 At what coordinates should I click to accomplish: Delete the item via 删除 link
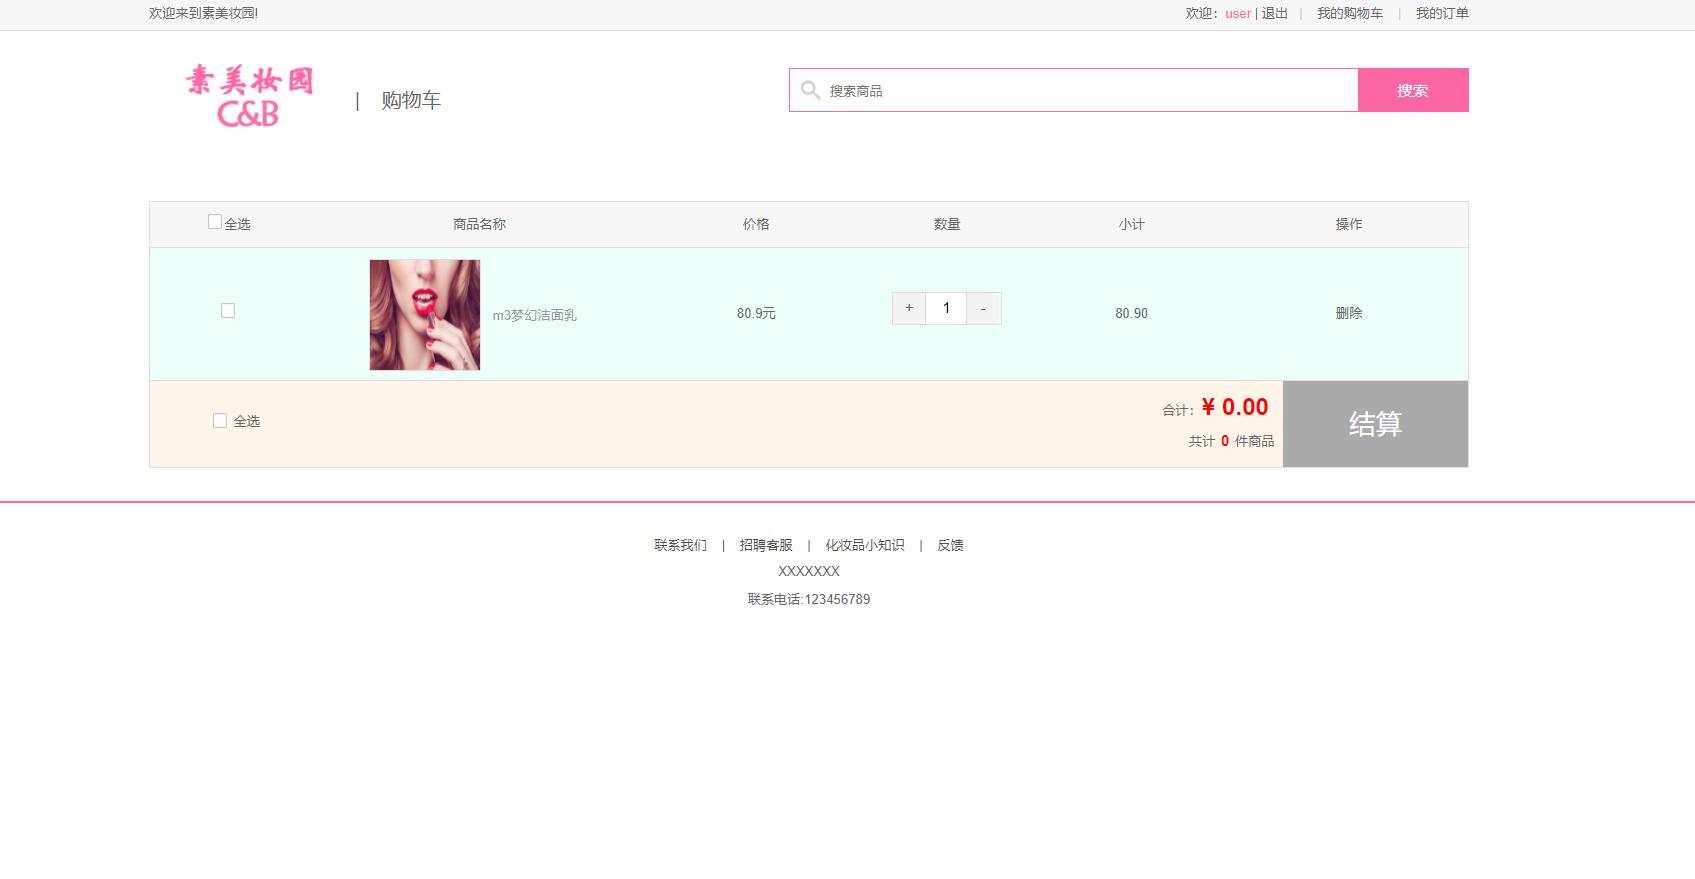[x=1349, y=313]
